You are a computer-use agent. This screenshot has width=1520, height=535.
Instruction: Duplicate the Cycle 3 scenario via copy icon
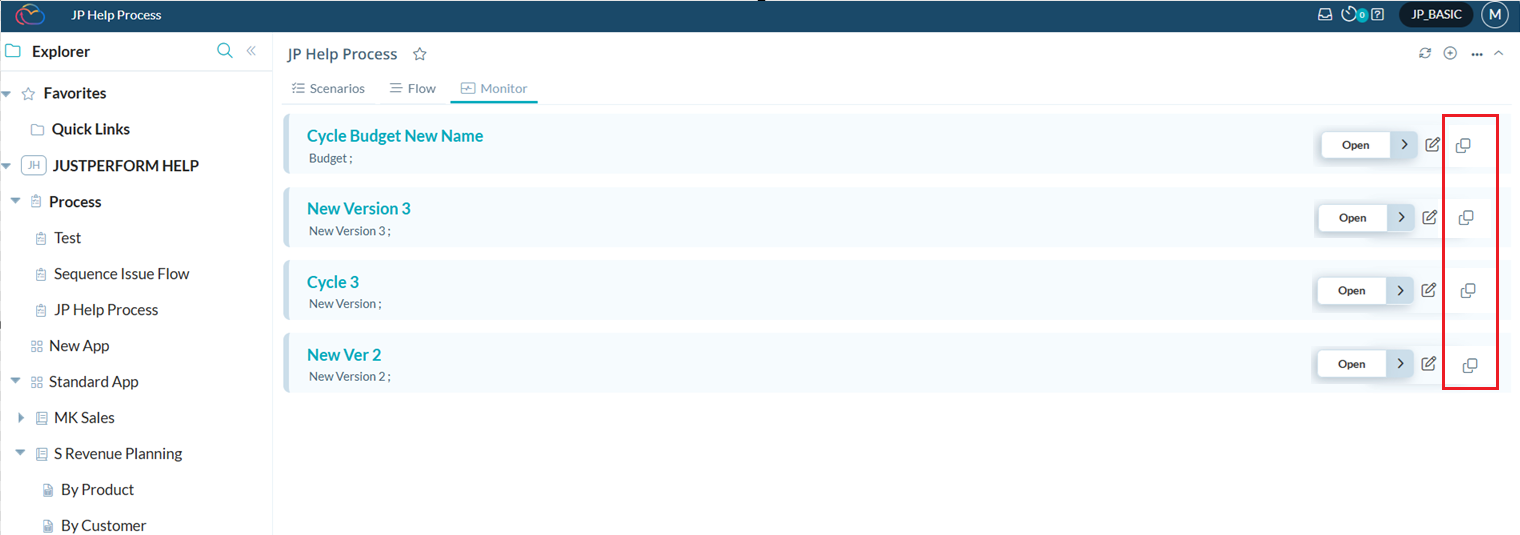click(x=1468, y=291)
